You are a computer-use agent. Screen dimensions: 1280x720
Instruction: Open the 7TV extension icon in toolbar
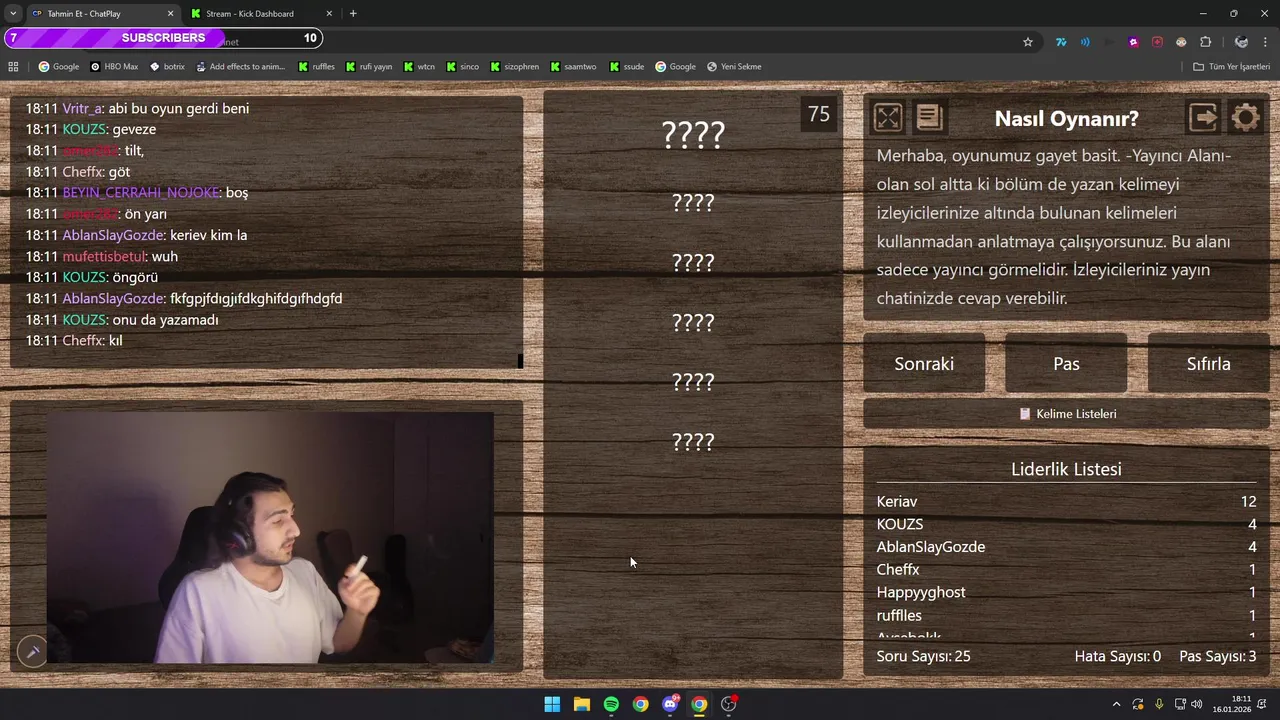[1061, 42]
